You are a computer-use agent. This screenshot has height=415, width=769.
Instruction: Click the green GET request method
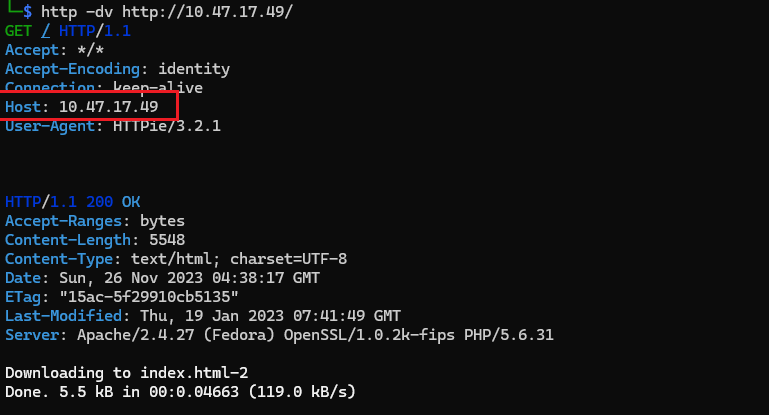(18, 31)
